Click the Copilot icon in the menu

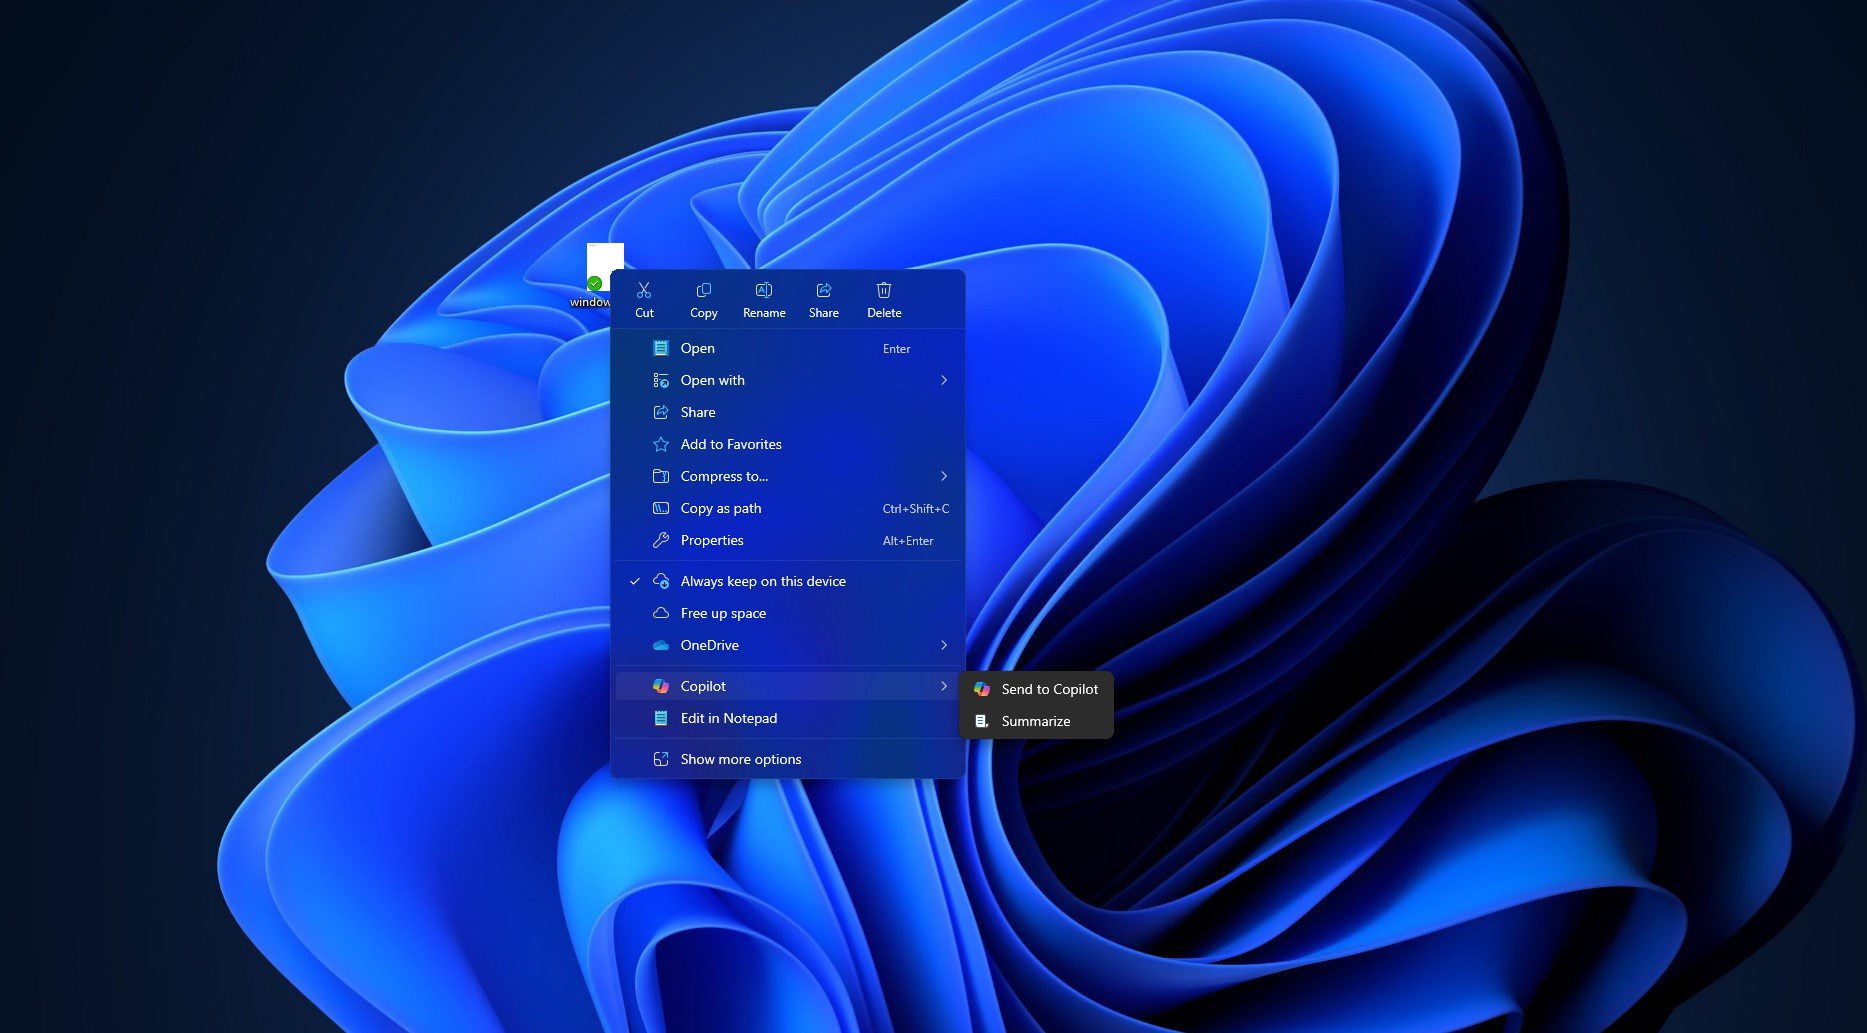[661, 686]
